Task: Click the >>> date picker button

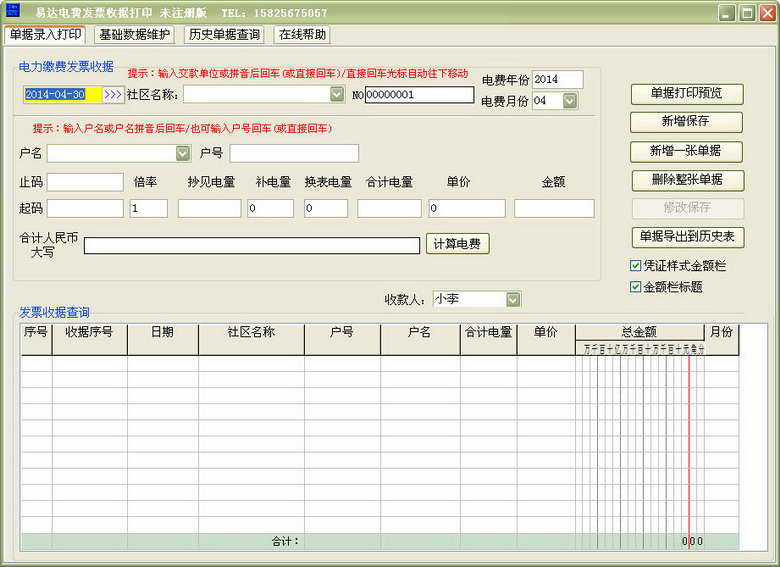Action: point(113,94)
